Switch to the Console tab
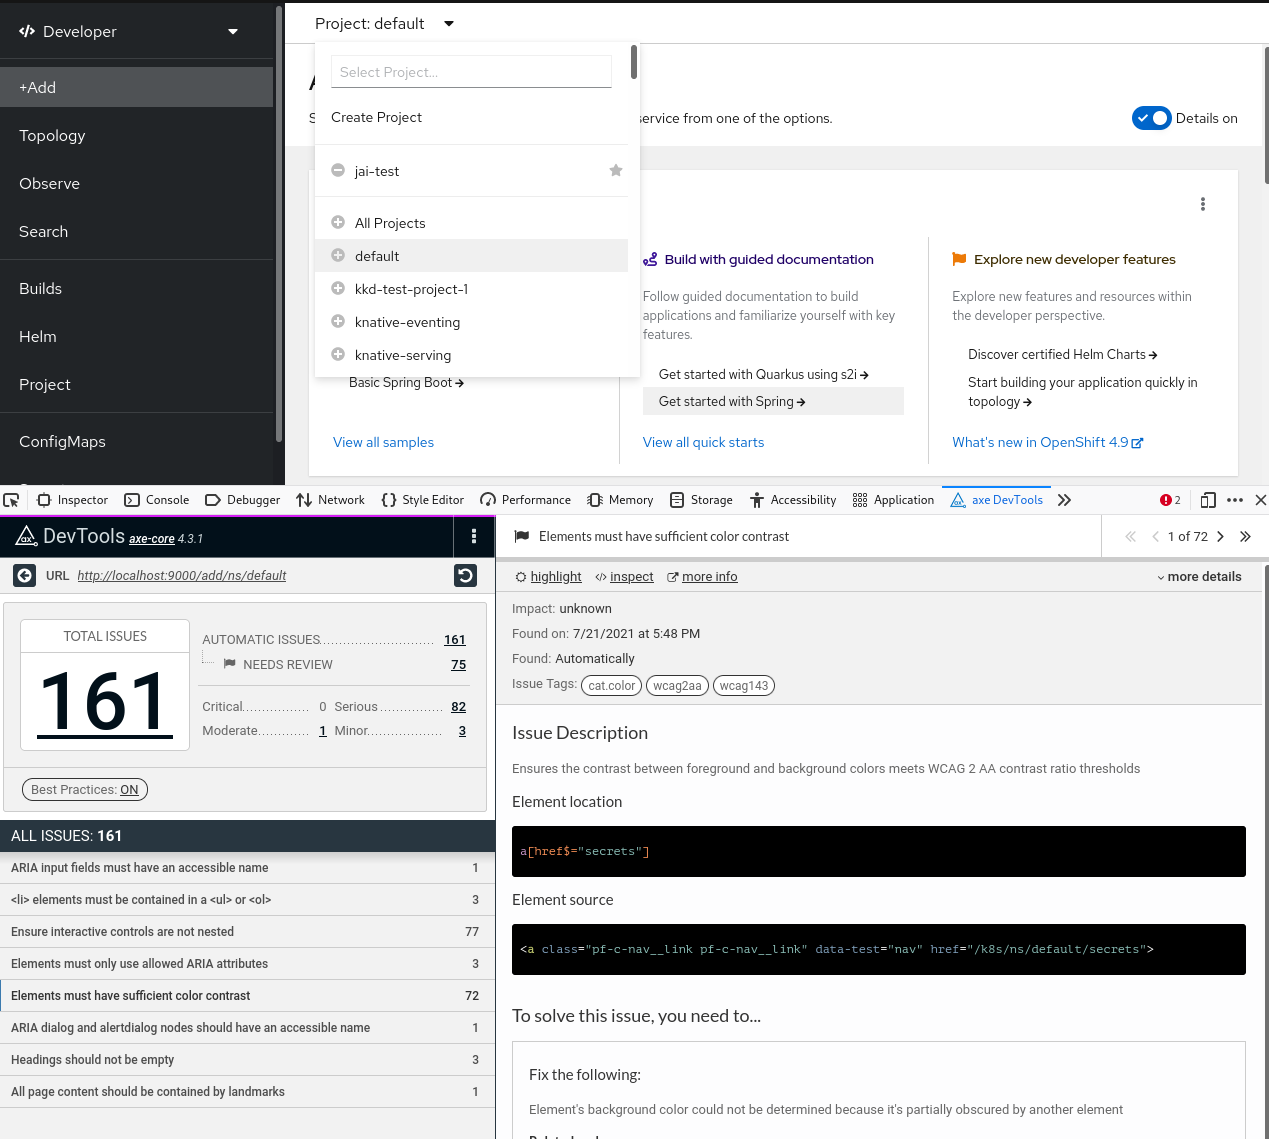The image size is (1269, 1139). click(157, 500)
